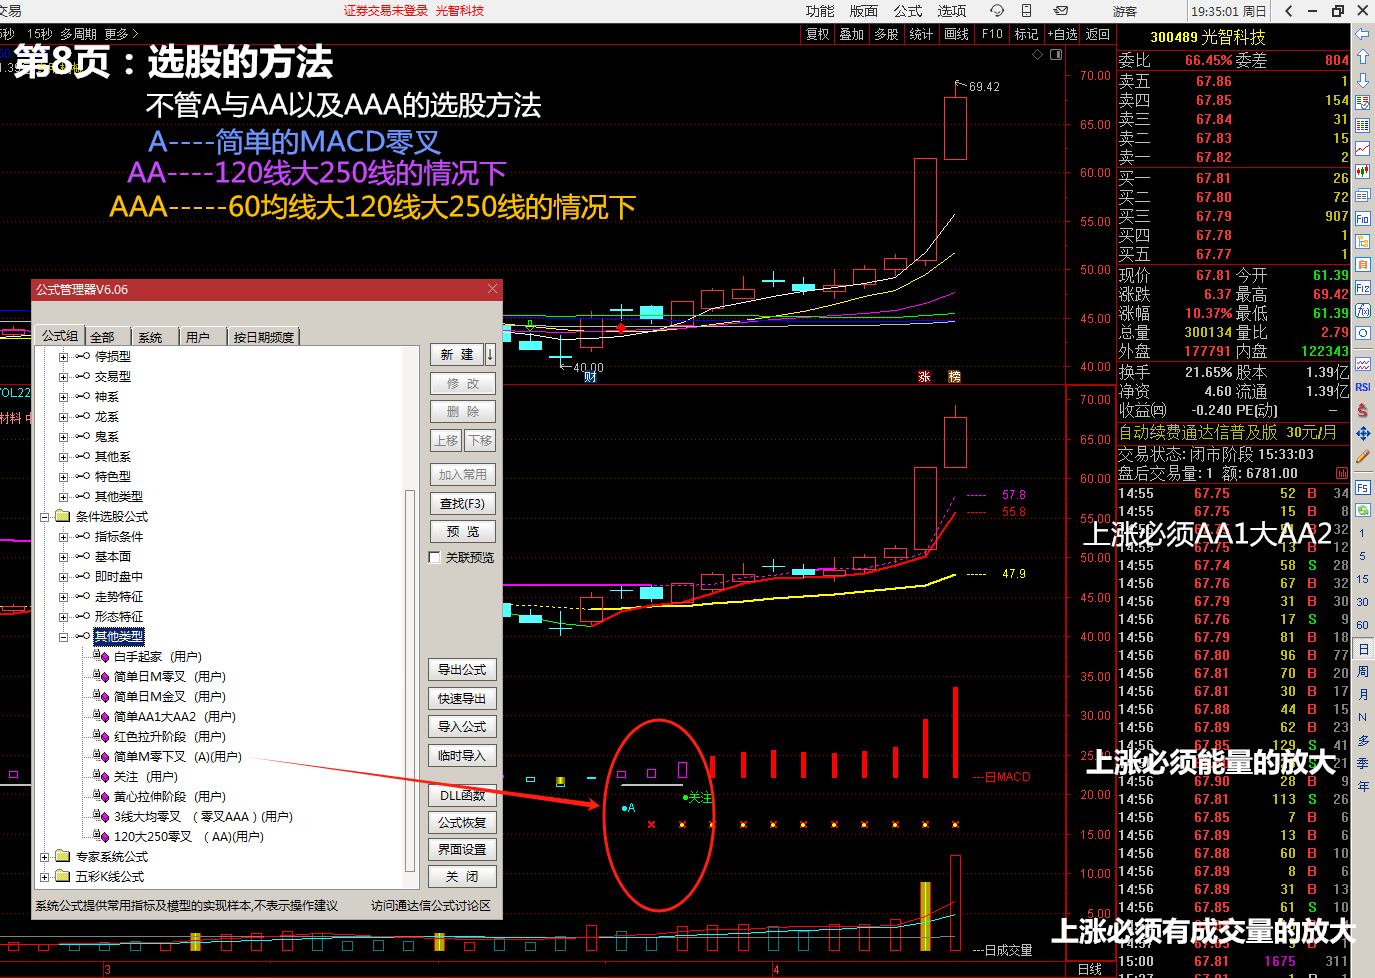Click the headset support icon in top bar
Image resolution: width=1375 pixels, height=978 pixels.
(997, 11)
